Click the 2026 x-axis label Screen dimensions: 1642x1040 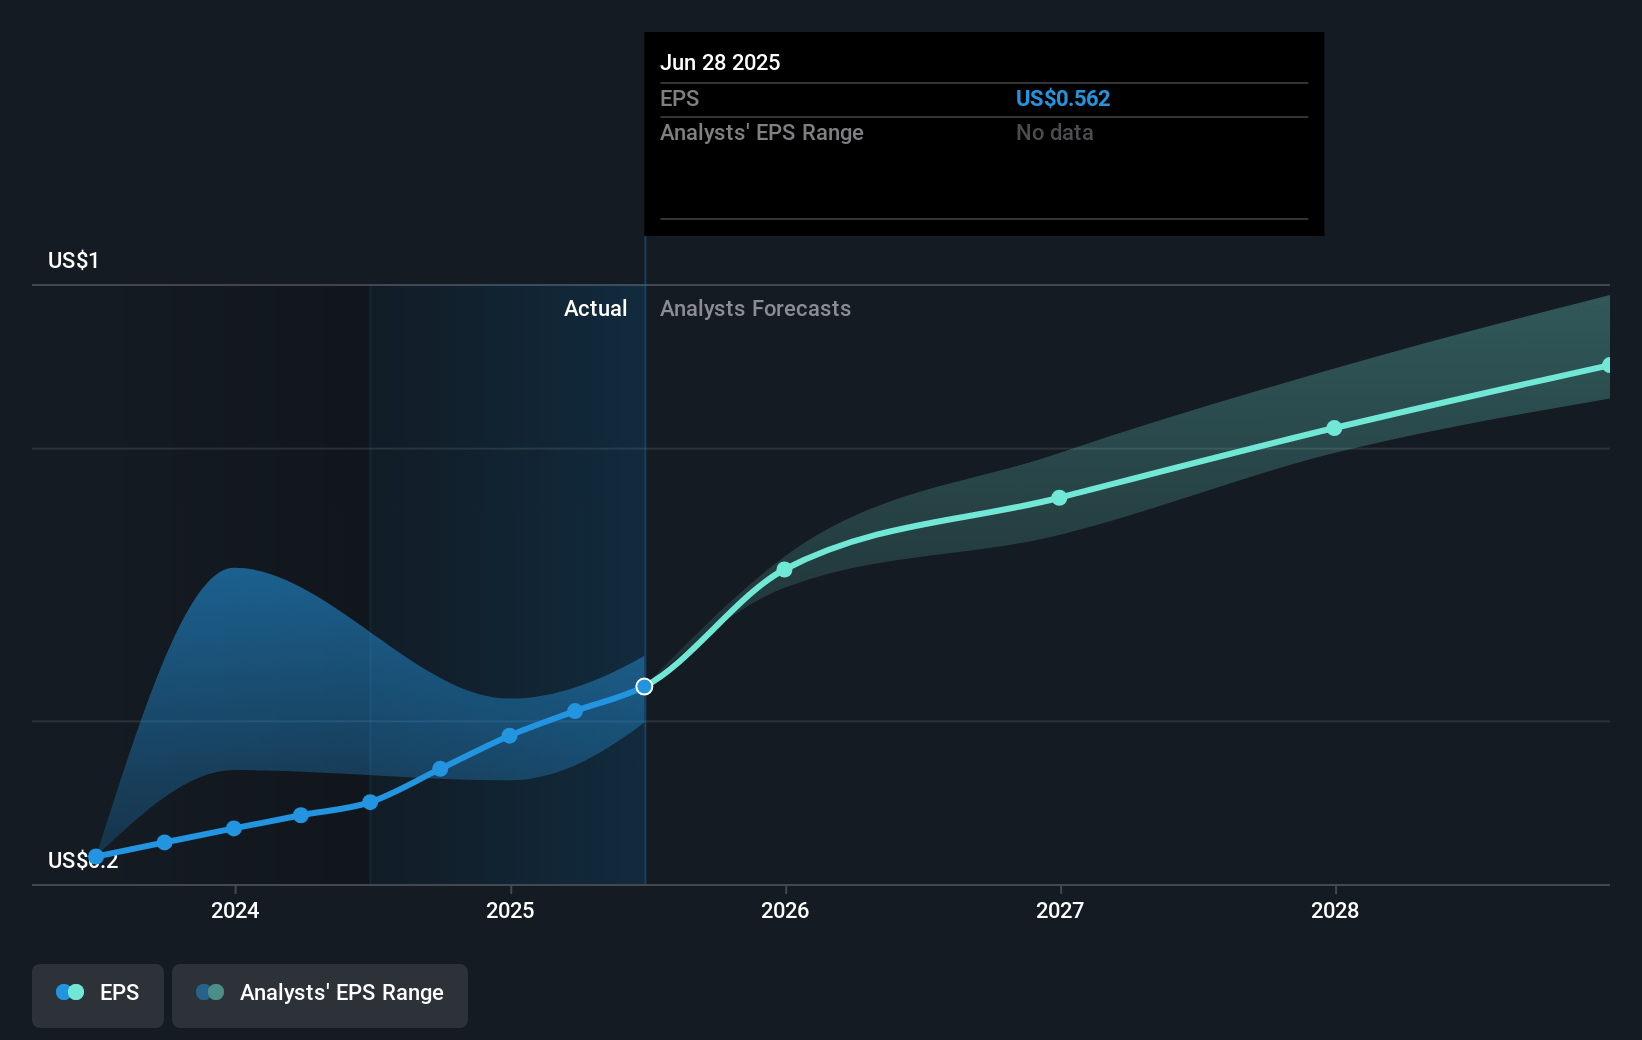click(x=785, y=911)
